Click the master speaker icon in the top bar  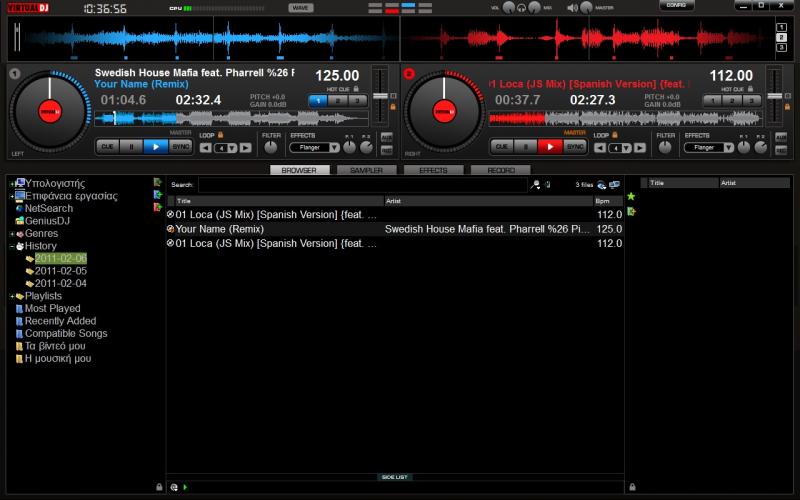(573, 8)
